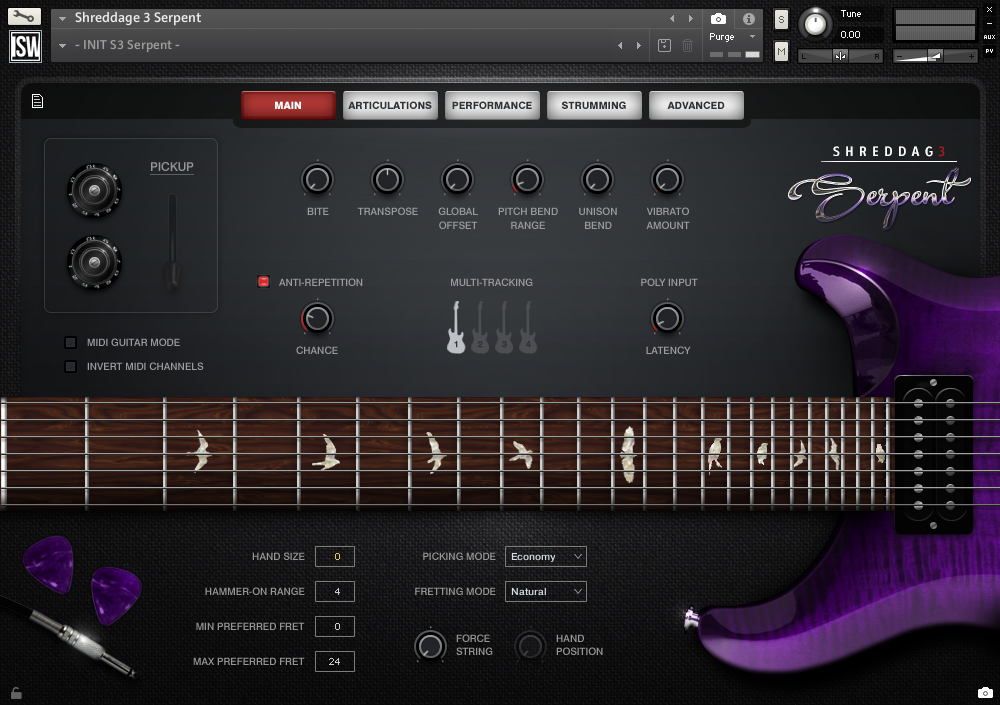Click the Max Preferred Fret value field
This screenshot has height=705, width=1000.
click(334, 661)
